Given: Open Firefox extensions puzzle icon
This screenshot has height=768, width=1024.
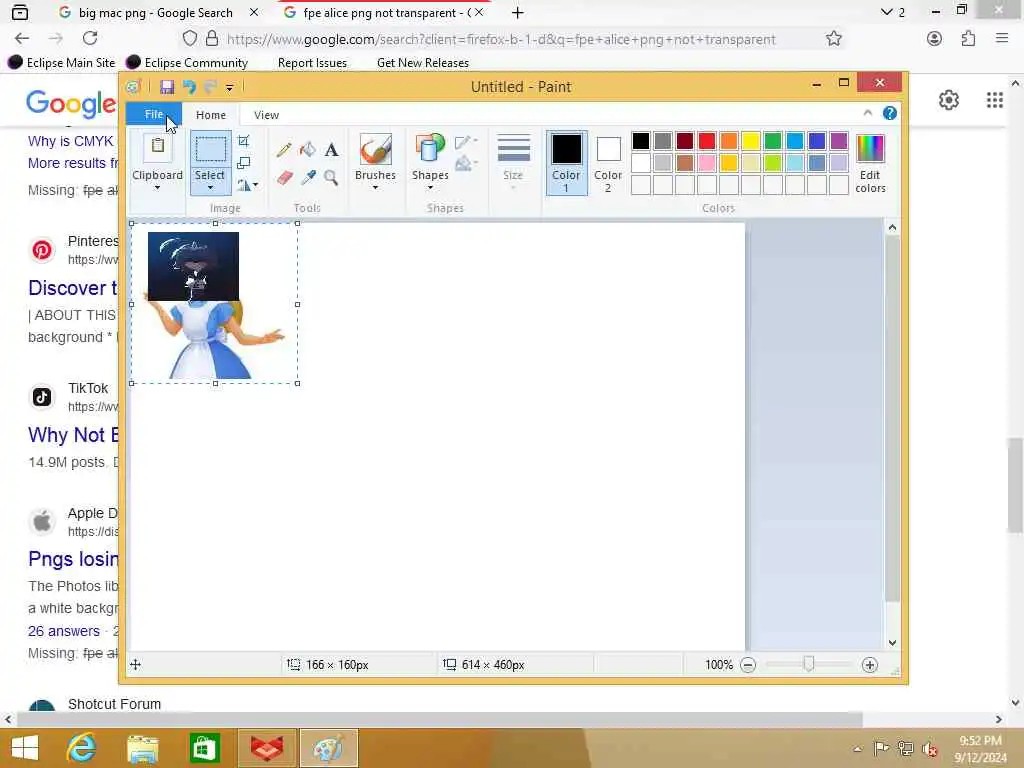Looking at the screenshot, I should tap(968, 39).
